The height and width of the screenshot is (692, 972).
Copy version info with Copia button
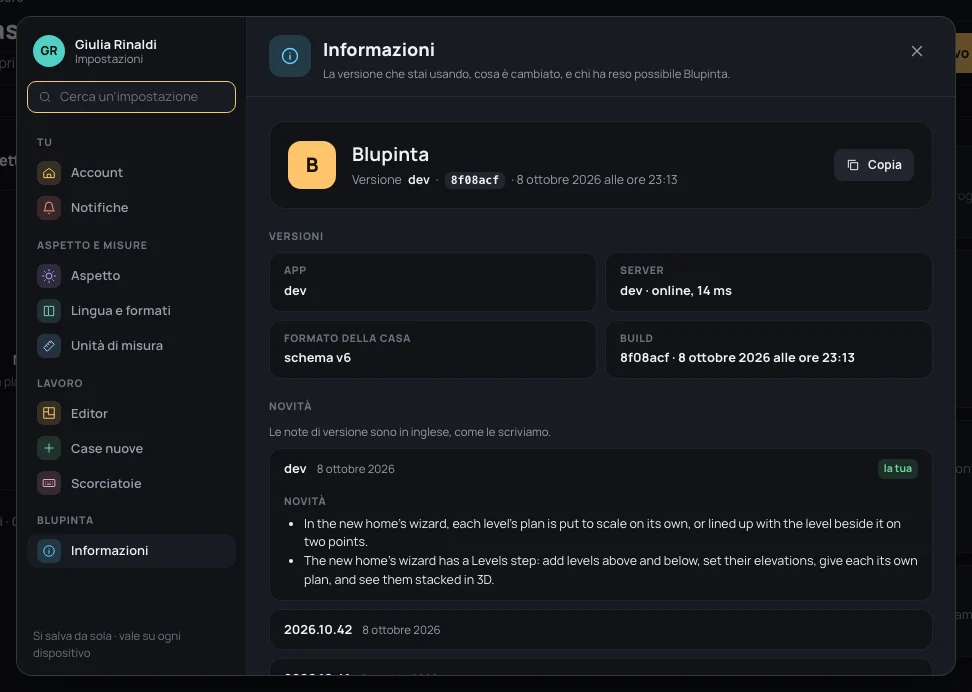pos(873,165)
